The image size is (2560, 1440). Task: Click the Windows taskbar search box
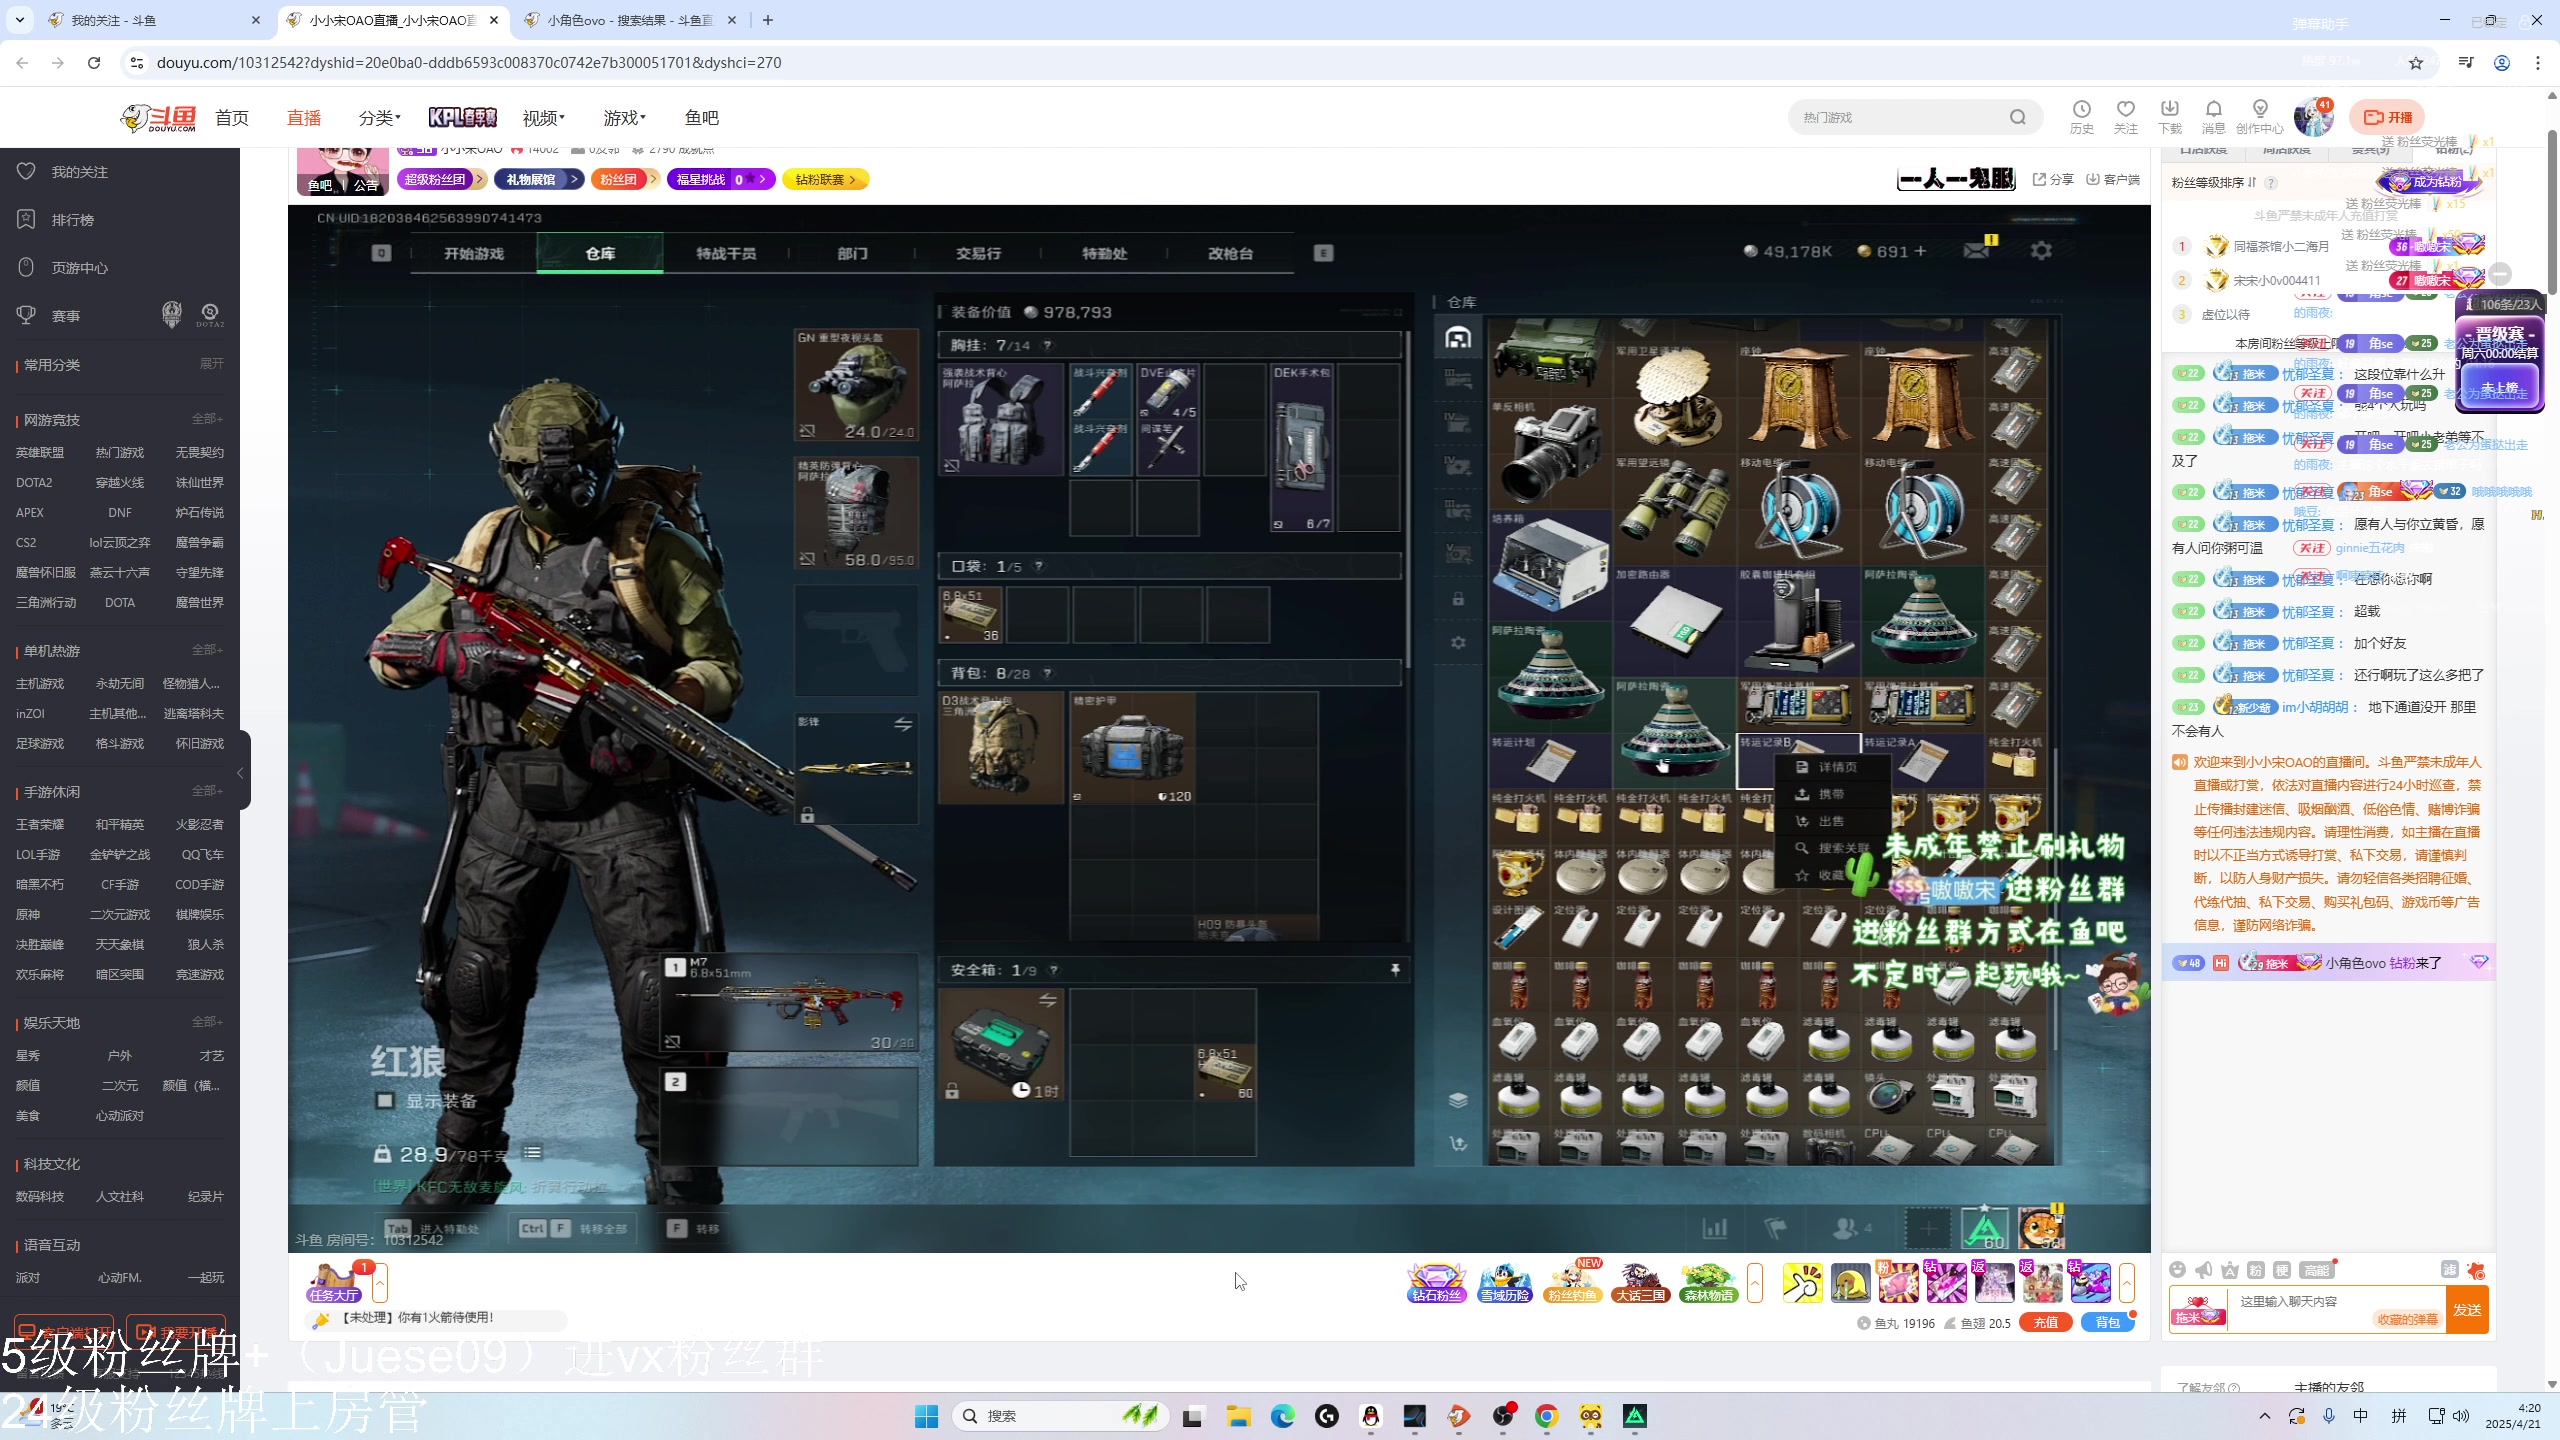(x=1058, y=1416)
